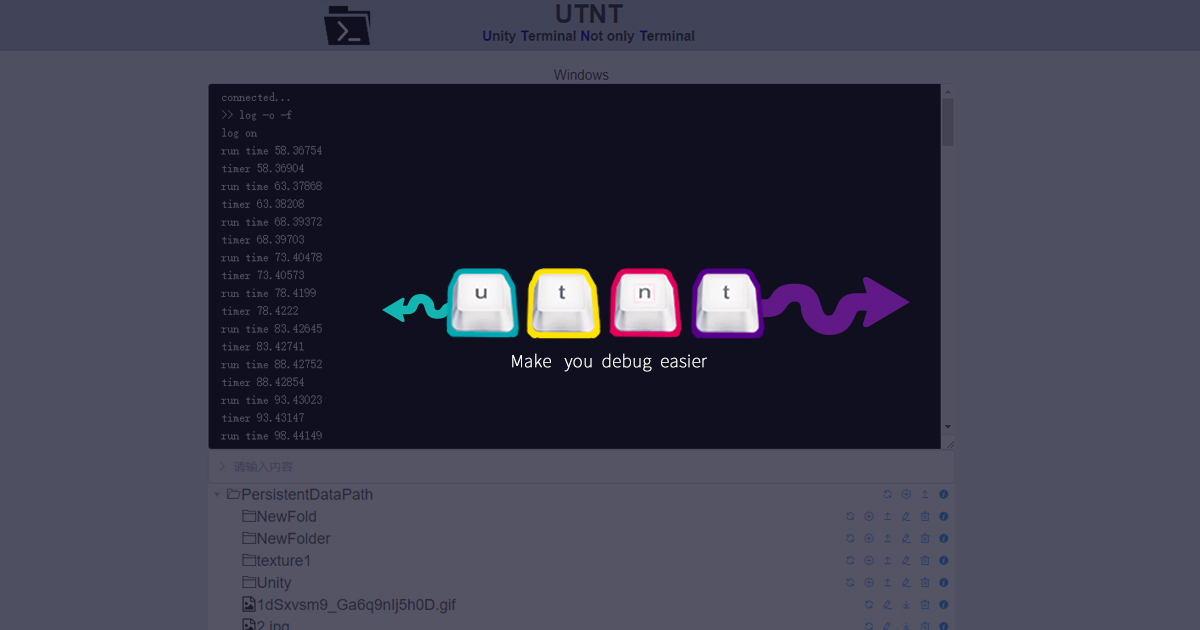Refresh the NewFold folder
1200x630 pixels.
click(x=850, y=516)
